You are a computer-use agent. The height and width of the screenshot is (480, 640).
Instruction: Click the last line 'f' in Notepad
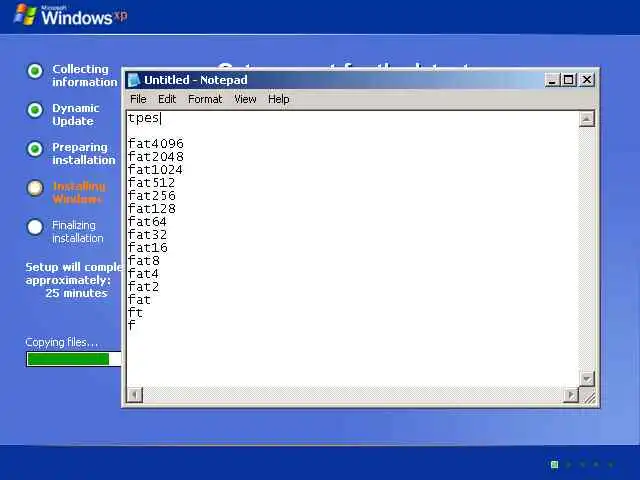click(x=131, y=326)
